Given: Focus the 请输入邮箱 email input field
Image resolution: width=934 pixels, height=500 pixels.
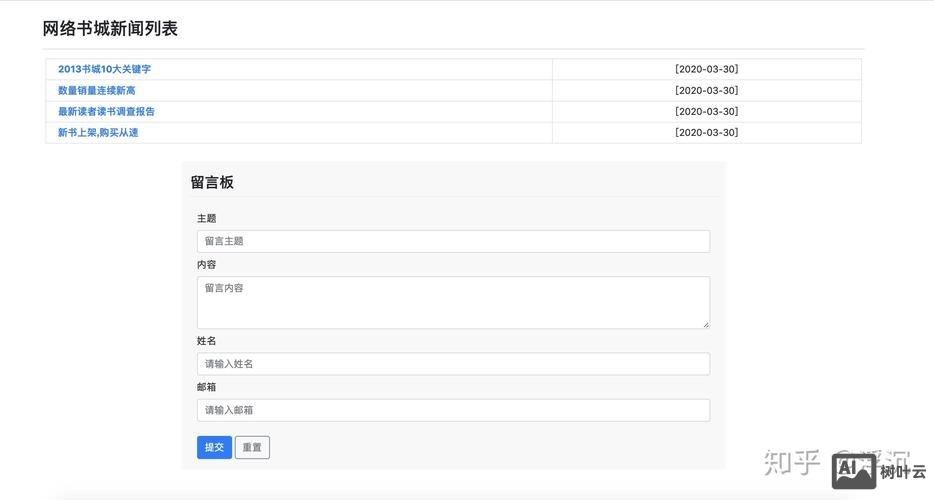Looking at the screenshot, I should (453, 410).
